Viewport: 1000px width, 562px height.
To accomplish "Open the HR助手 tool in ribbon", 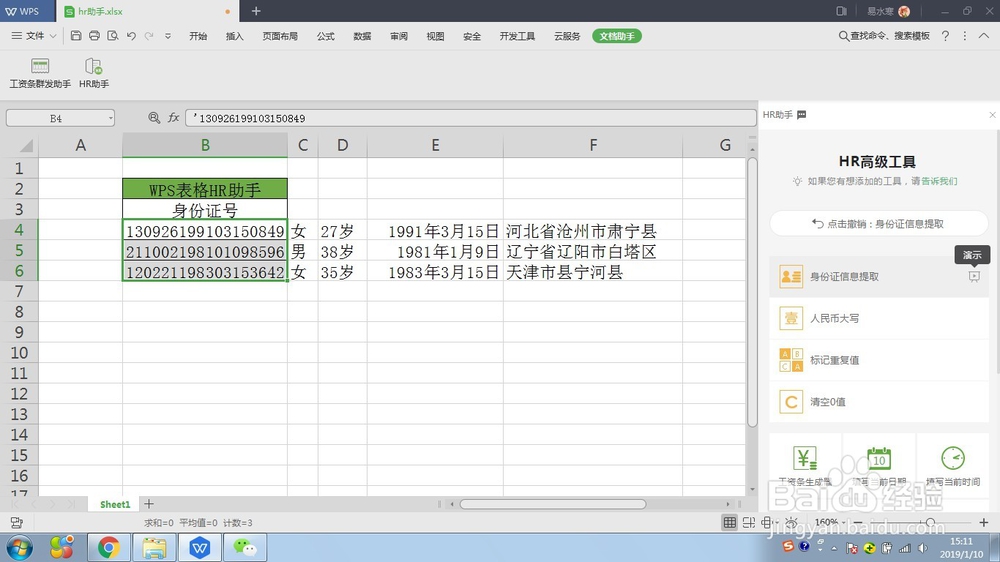I will pyautogui.click(x=94, y=73).
